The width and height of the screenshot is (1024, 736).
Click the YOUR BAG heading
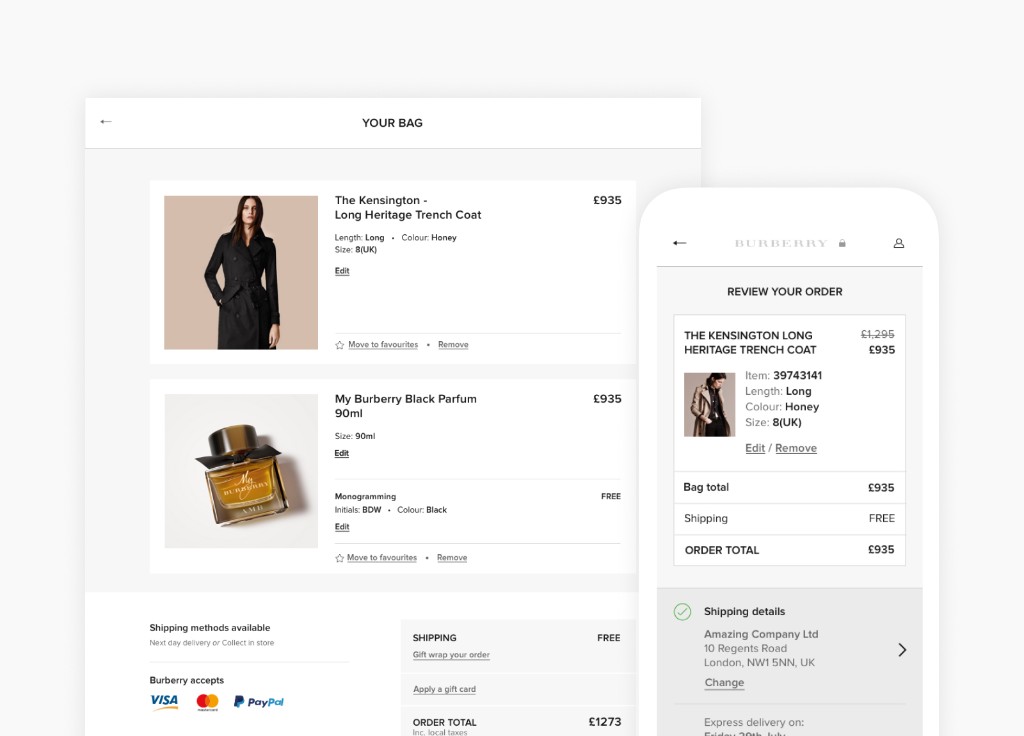[x=392, y=123]
